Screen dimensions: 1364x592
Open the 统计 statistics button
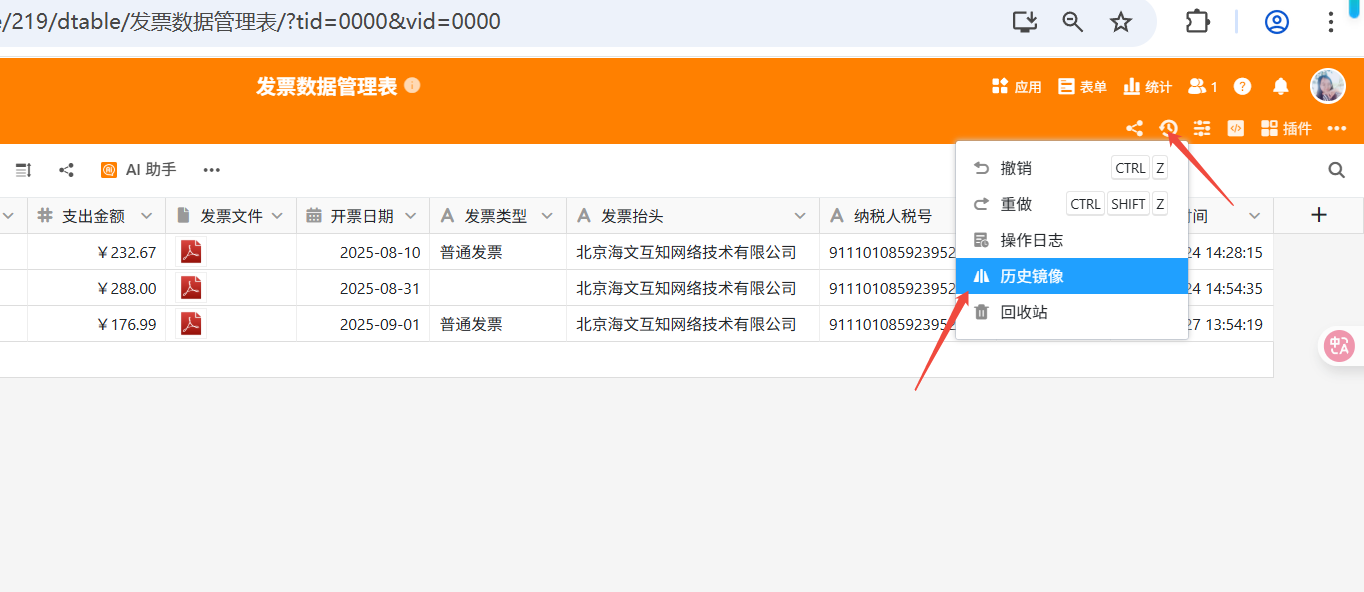click(x=1147, y=87)
